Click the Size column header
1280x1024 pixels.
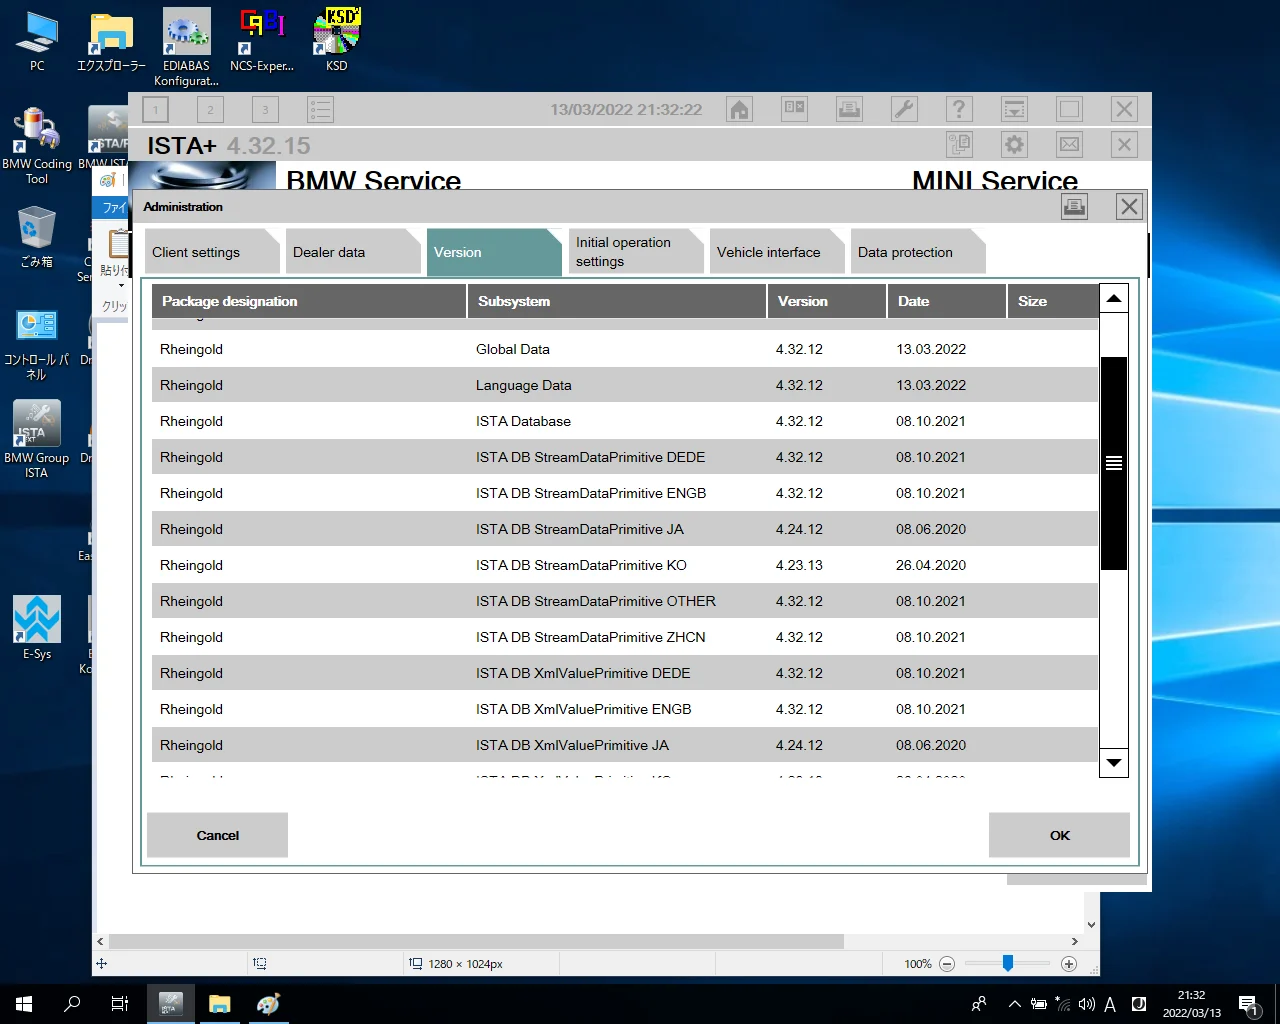tap(1052, 301)
